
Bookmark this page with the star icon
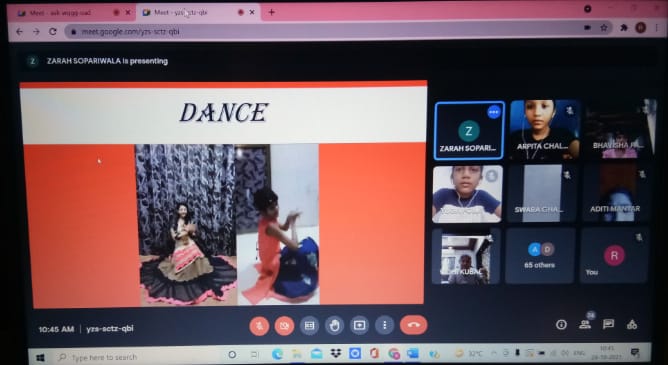604,28
